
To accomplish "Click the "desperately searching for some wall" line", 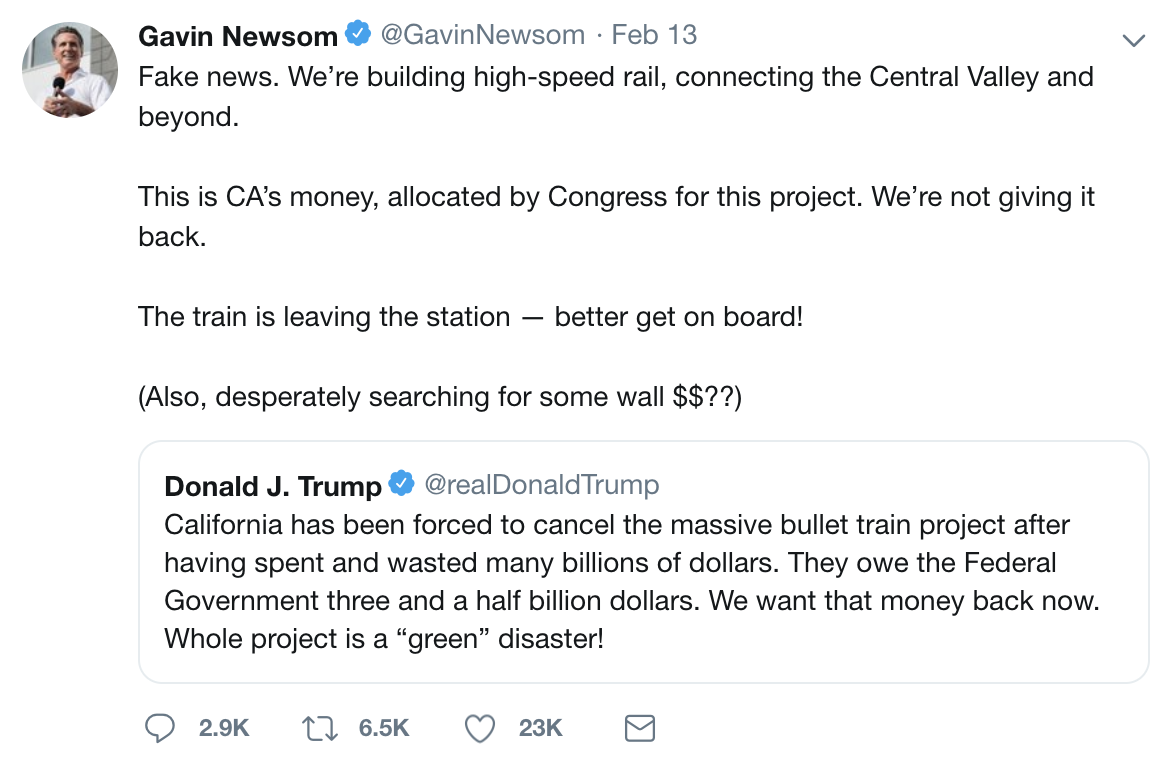I will [440, 397].
